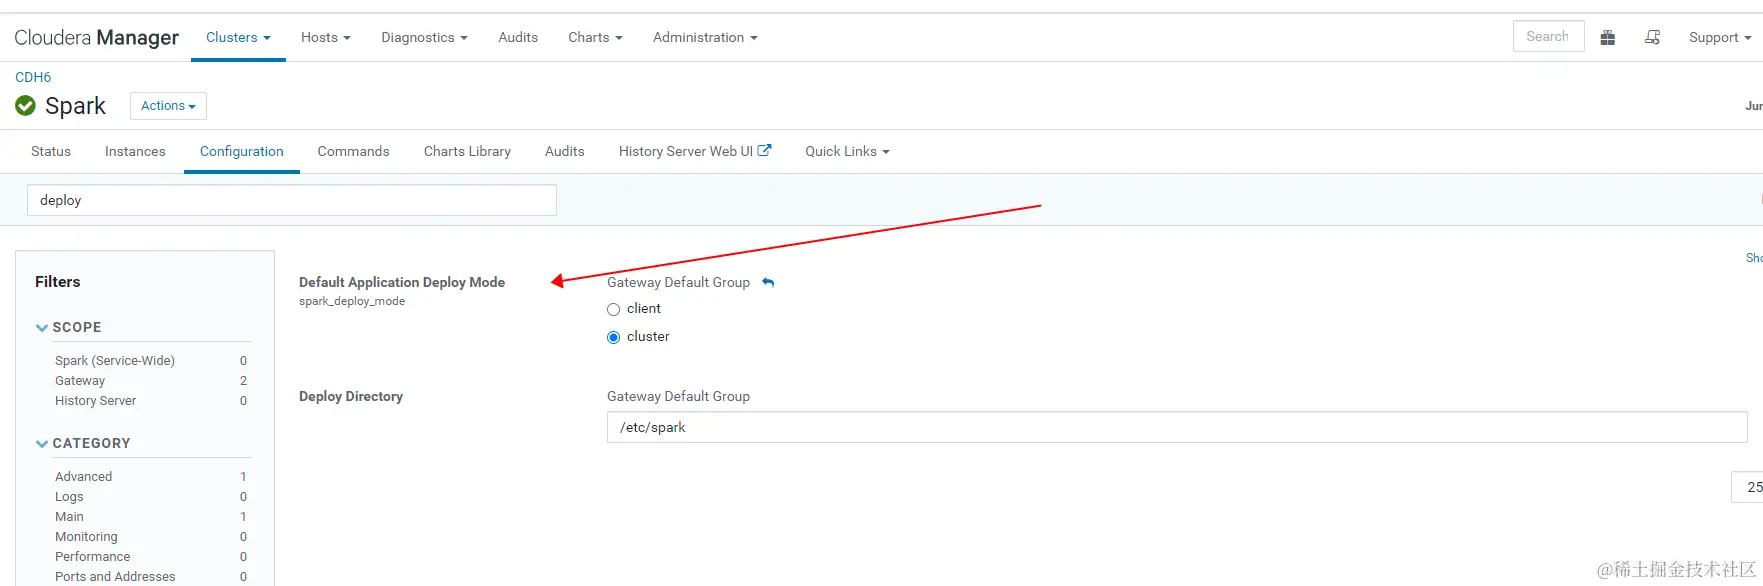The height and width of the screenshot is (586, 1763).
Task: Go to the CDH6 cluster link
Action: pyautogui.click(x=33, y=77)
